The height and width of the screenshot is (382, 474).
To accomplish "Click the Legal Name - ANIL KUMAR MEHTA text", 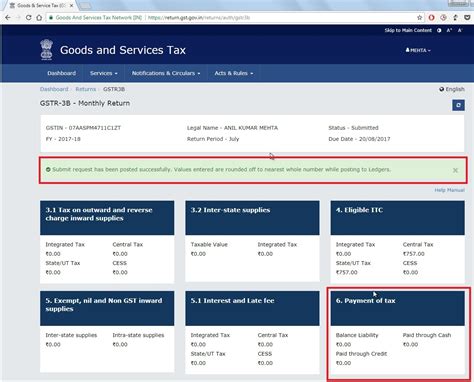I will (x=232, y=128).
